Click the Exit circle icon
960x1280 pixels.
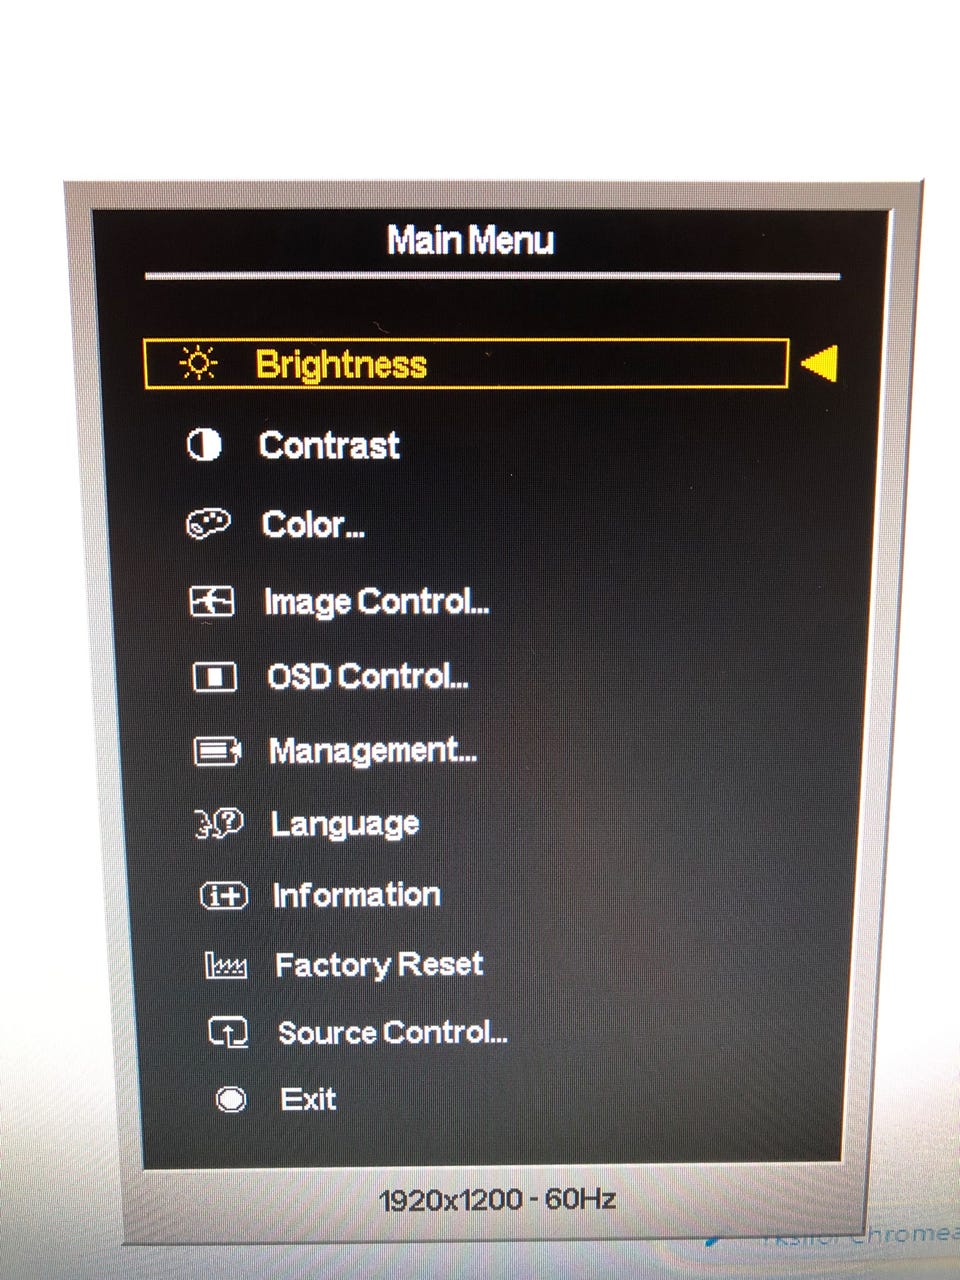(231, 1100)
